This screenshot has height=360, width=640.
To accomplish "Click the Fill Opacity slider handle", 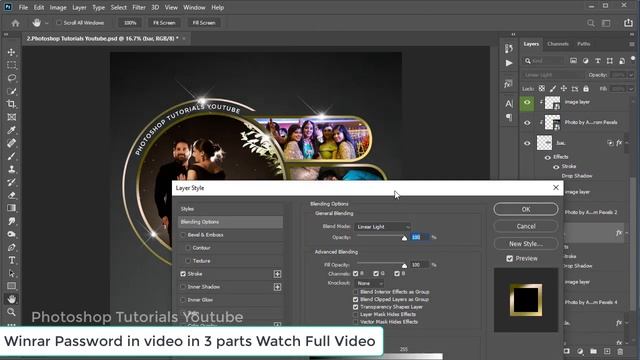I will (x=404, y=265).
